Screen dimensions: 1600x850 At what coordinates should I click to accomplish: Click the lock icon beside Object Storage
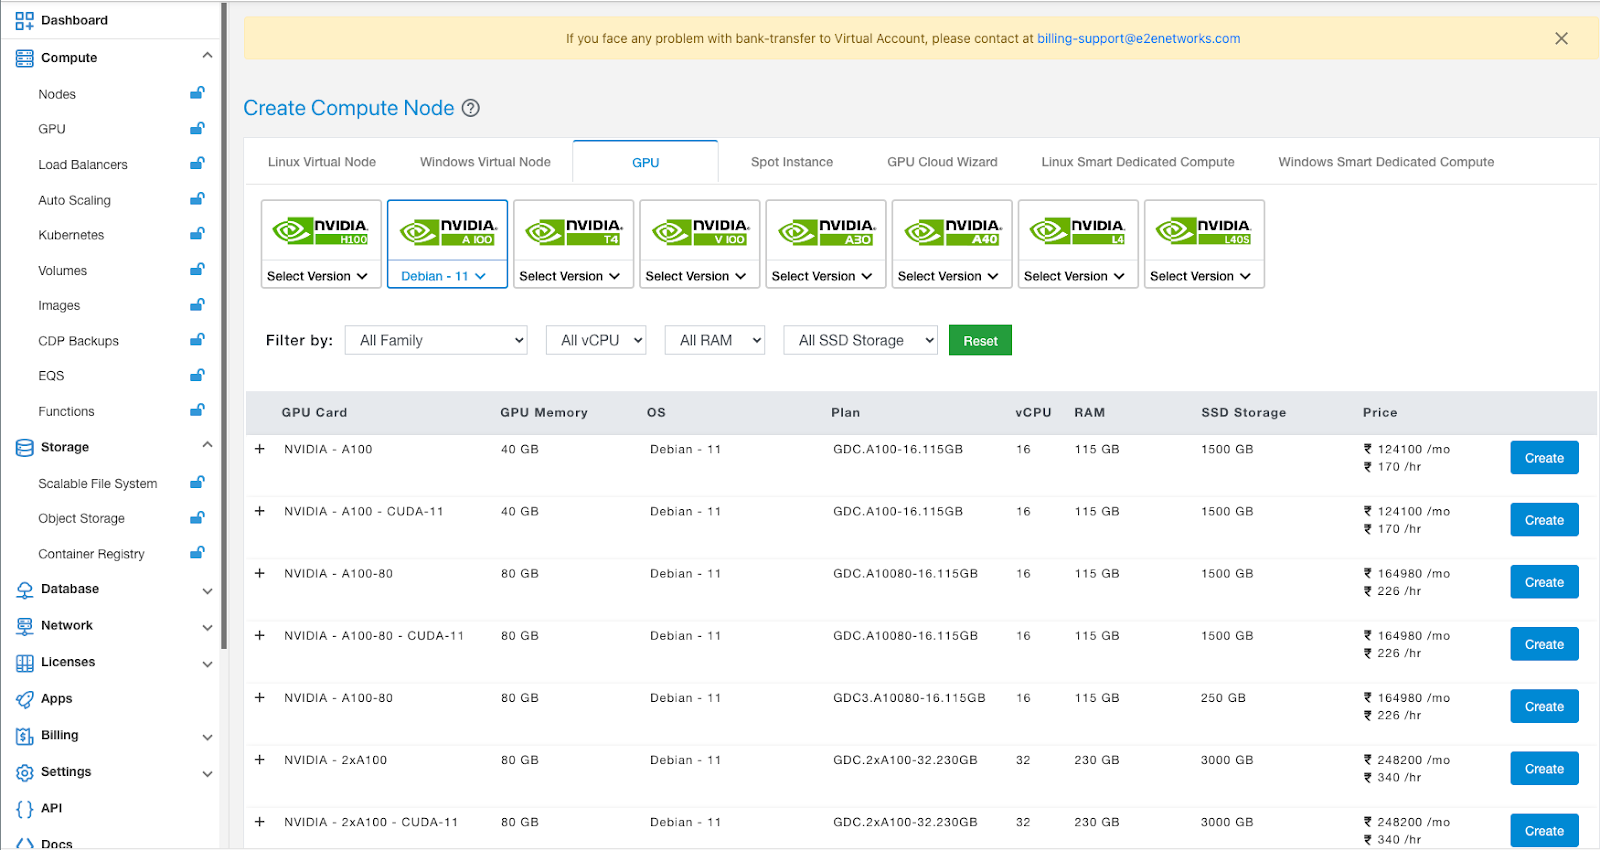(x=197, y=517)
